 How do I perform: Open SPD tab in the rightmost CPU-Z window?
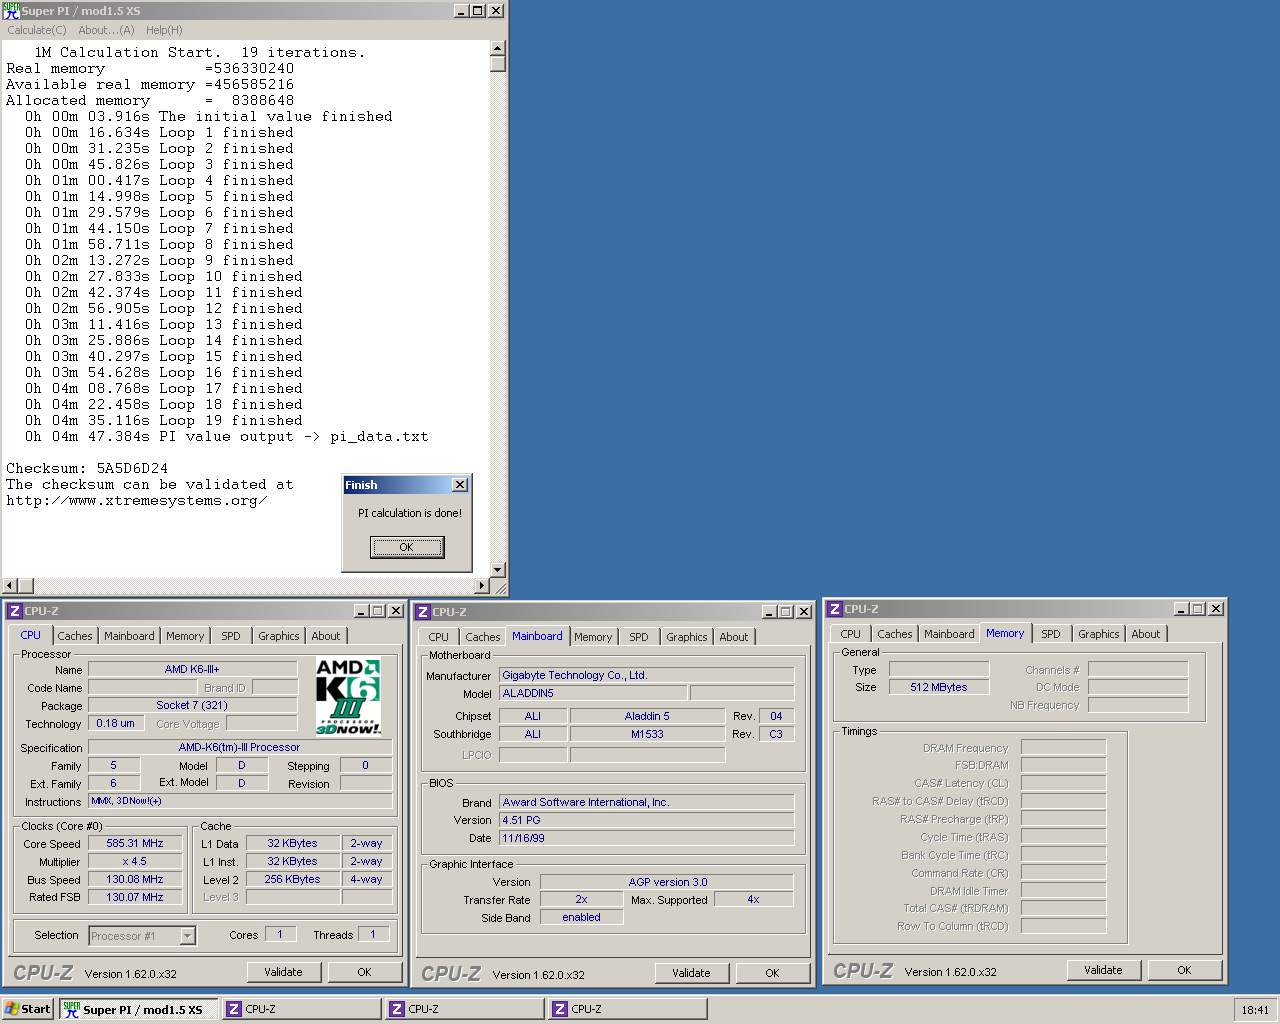(x=1051, y=634)
